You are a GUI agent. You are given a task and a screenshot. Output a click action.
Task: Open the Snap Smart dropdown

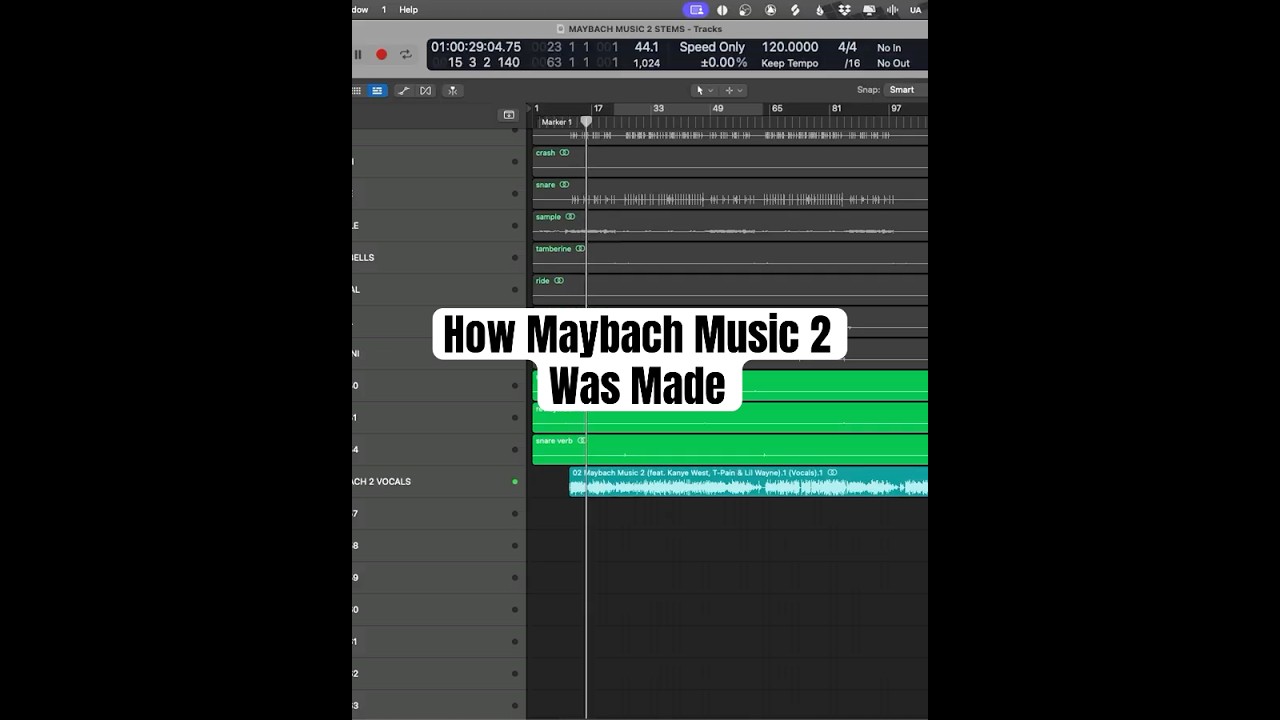click(x=905, y=90)
